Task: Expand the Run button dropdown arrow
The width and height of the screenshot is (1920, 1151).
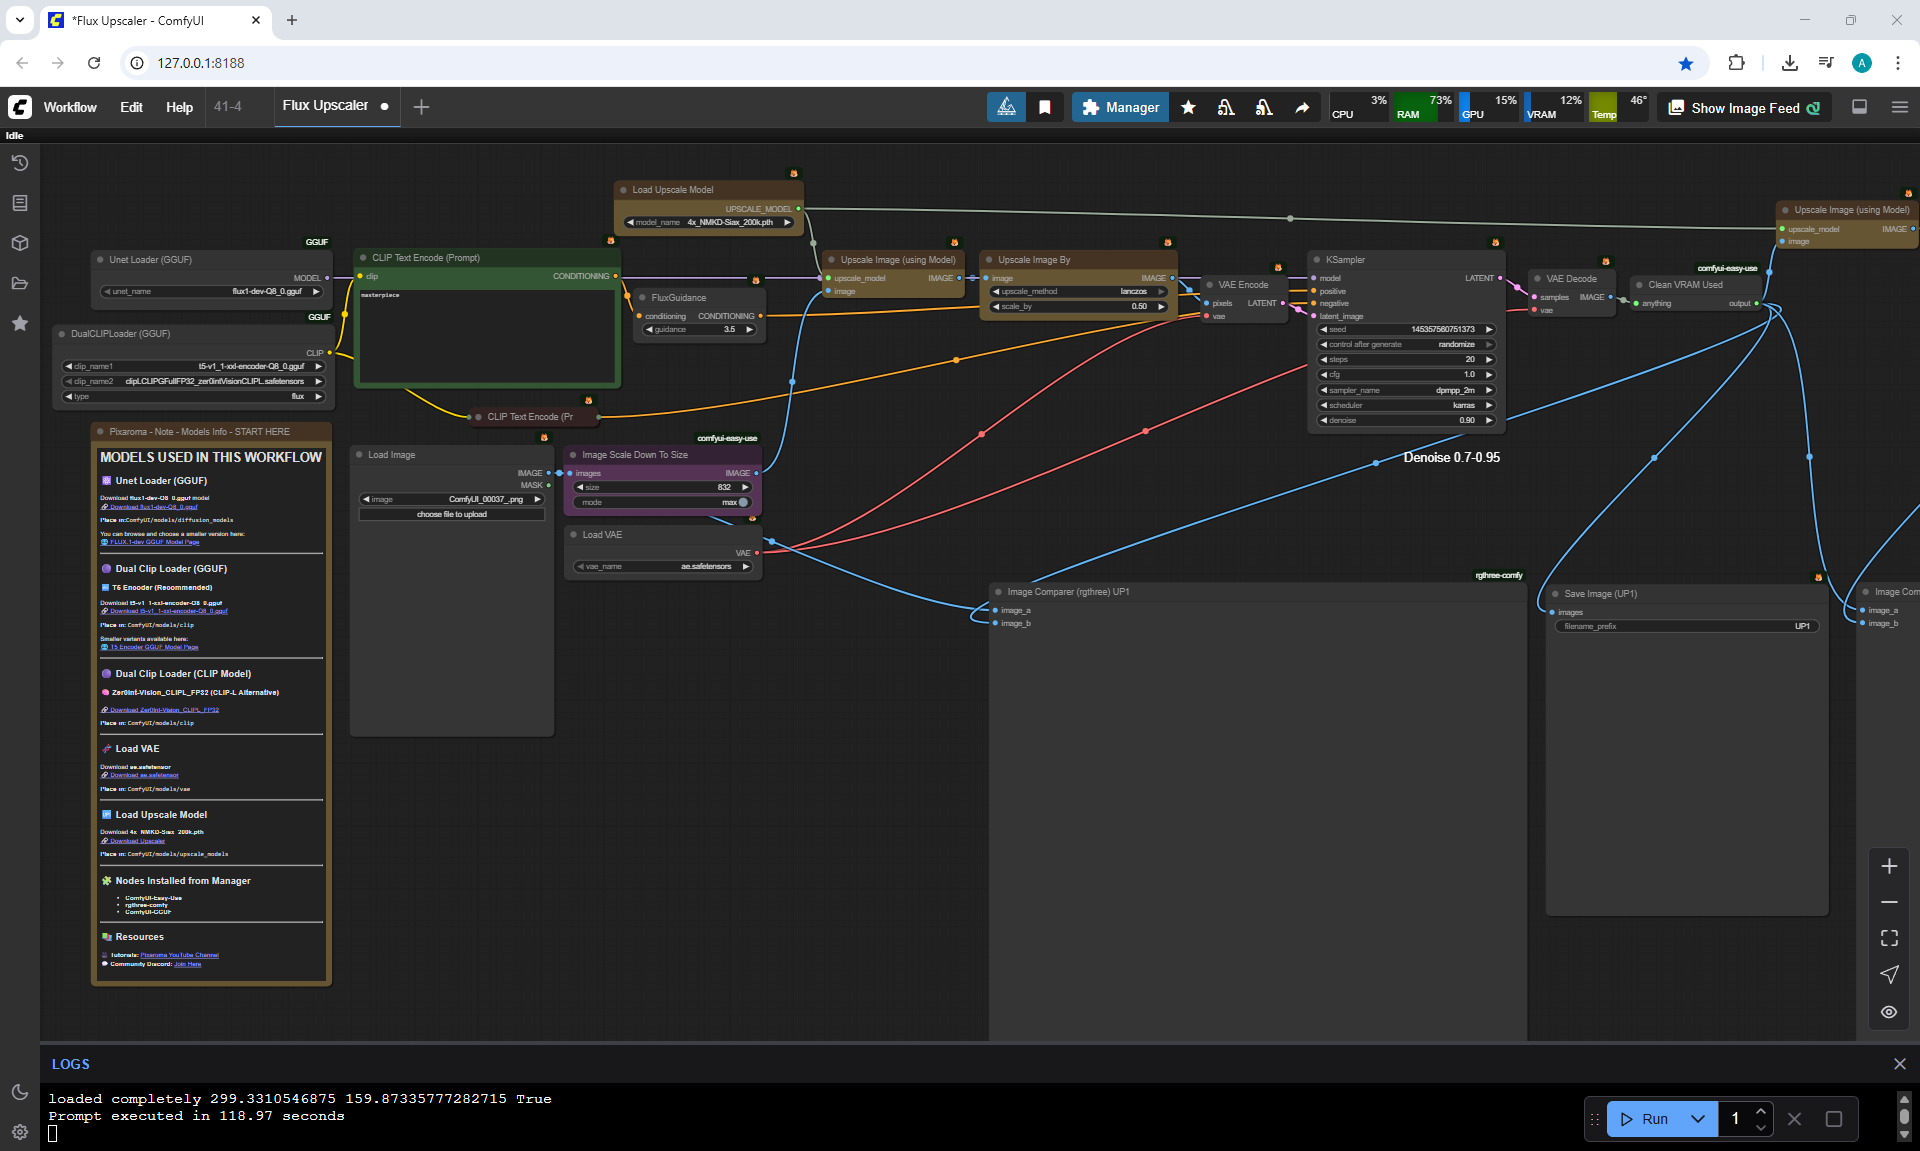Action: (x=1698, y=1119)
